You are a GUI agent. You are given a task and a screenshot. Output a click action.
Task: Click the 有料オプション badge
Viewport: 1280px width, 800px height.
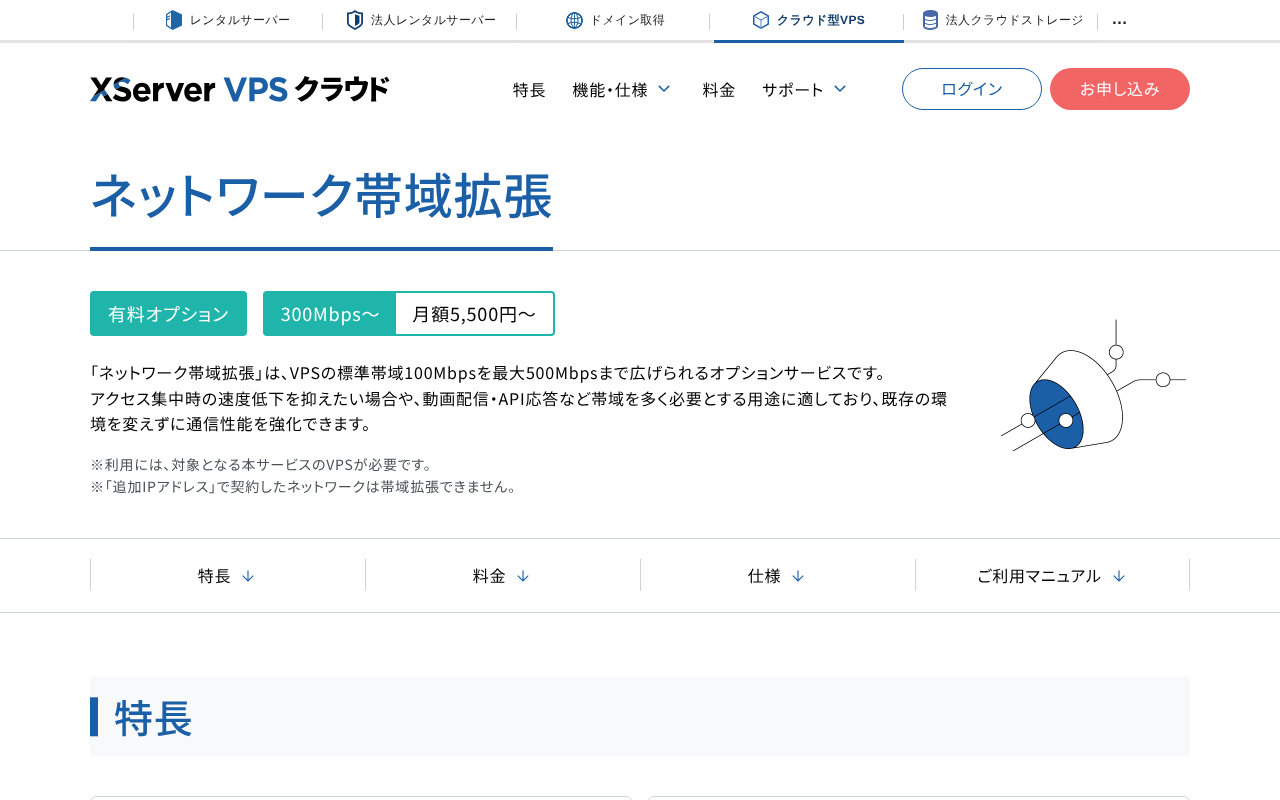pyautogui.click(x=168, y=314)
